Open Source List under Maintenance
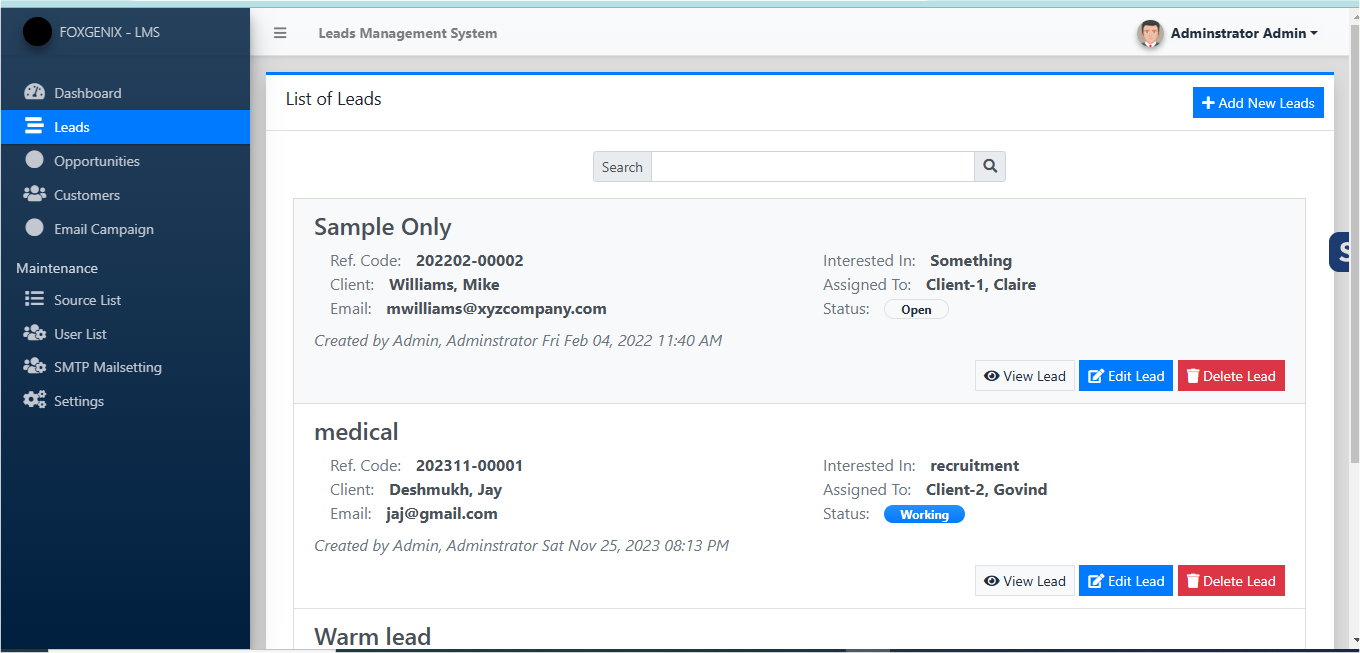 click(125, 300)
